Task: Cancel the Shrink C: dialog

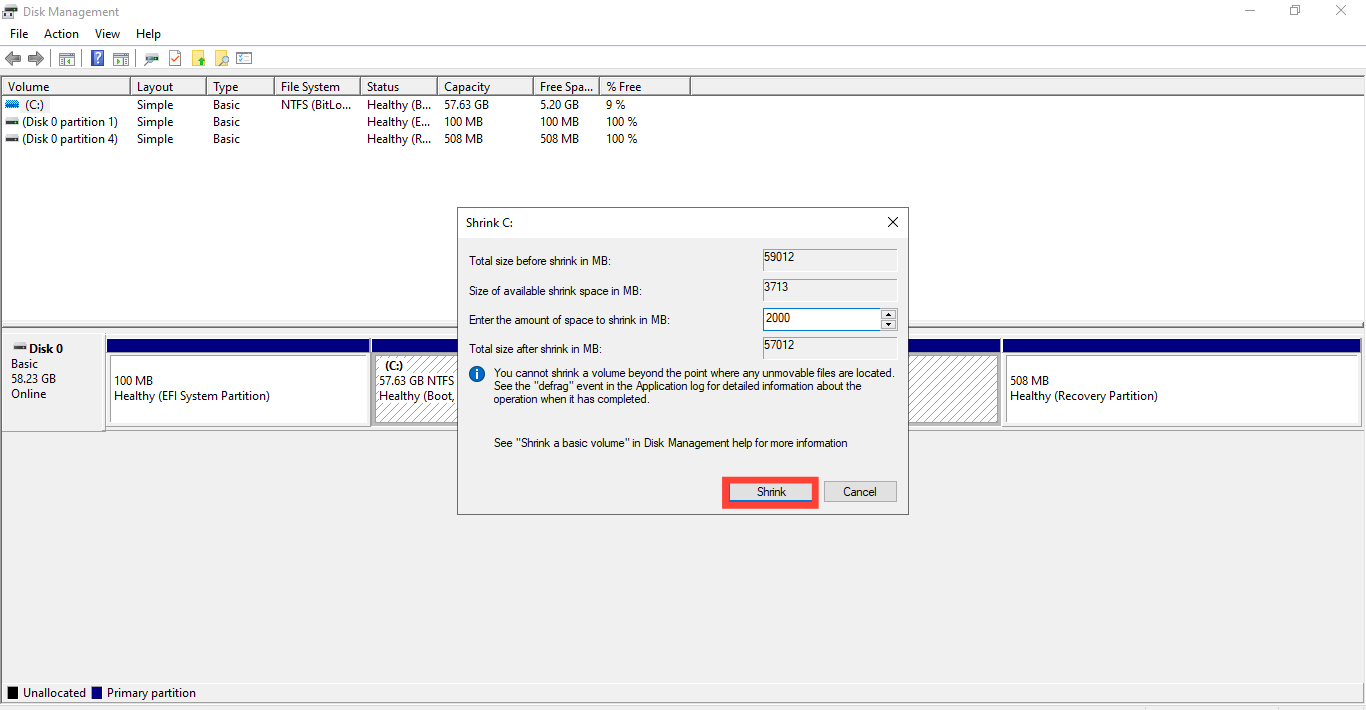Action: (859, 492)
